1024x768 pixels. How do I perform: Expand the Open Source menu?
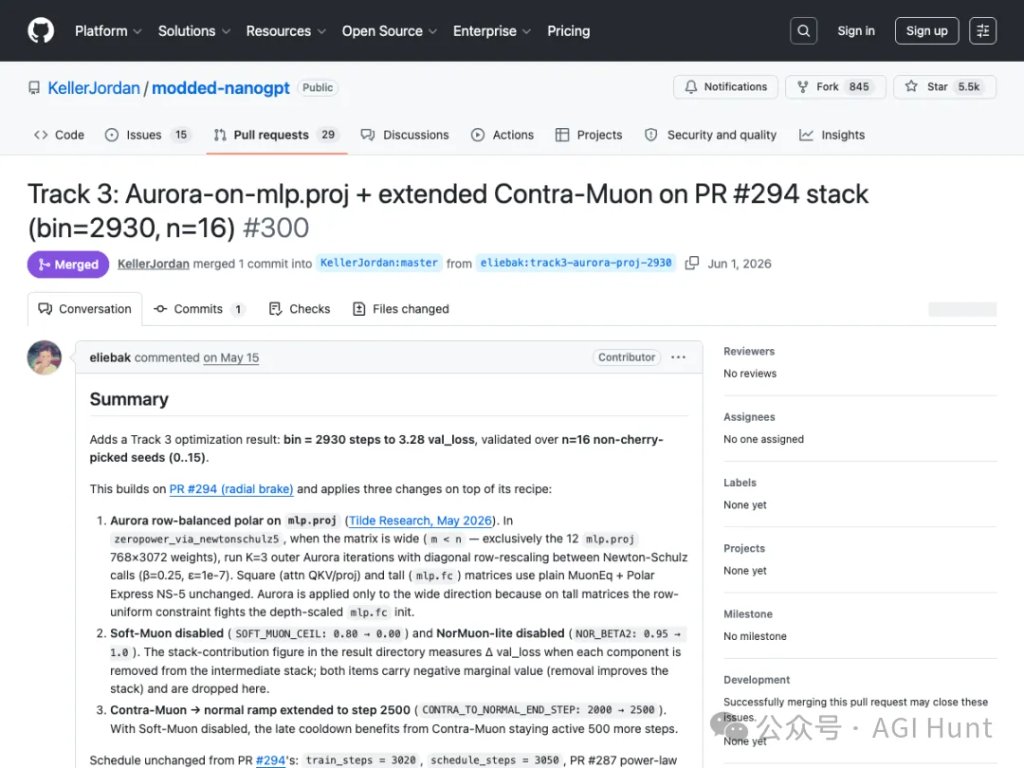(389, 31)
